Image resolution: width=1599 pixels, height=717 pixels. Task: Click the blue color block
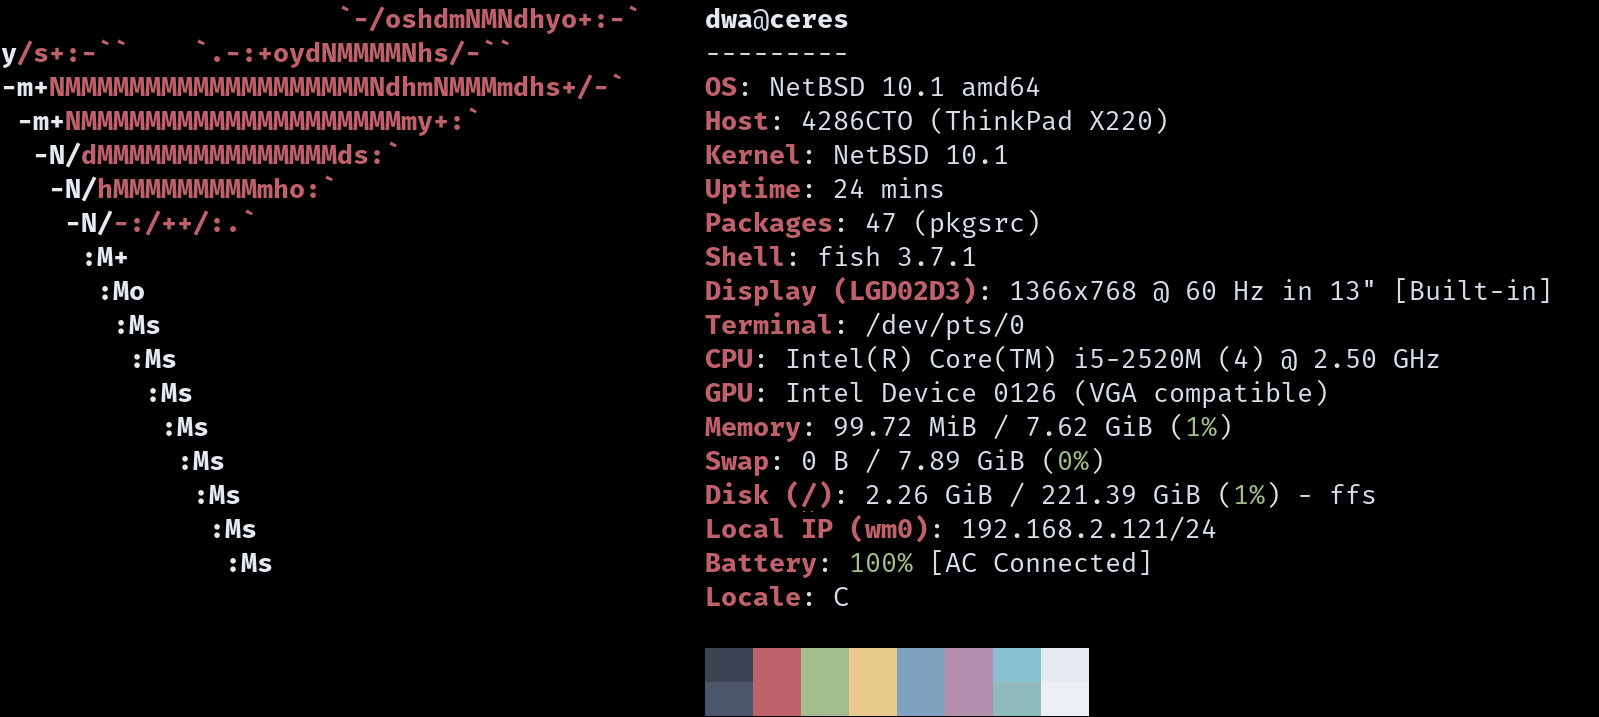(921, 682)
